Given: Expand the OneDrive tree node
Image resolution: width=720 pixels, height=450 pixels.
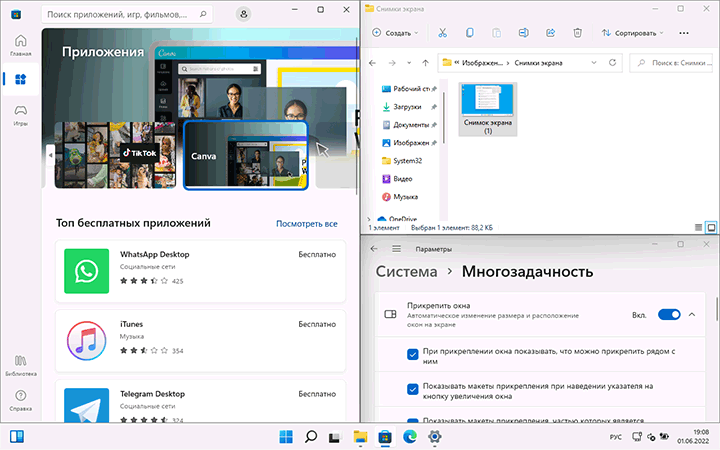Looking at the screenshot, I should pos(369,219).
